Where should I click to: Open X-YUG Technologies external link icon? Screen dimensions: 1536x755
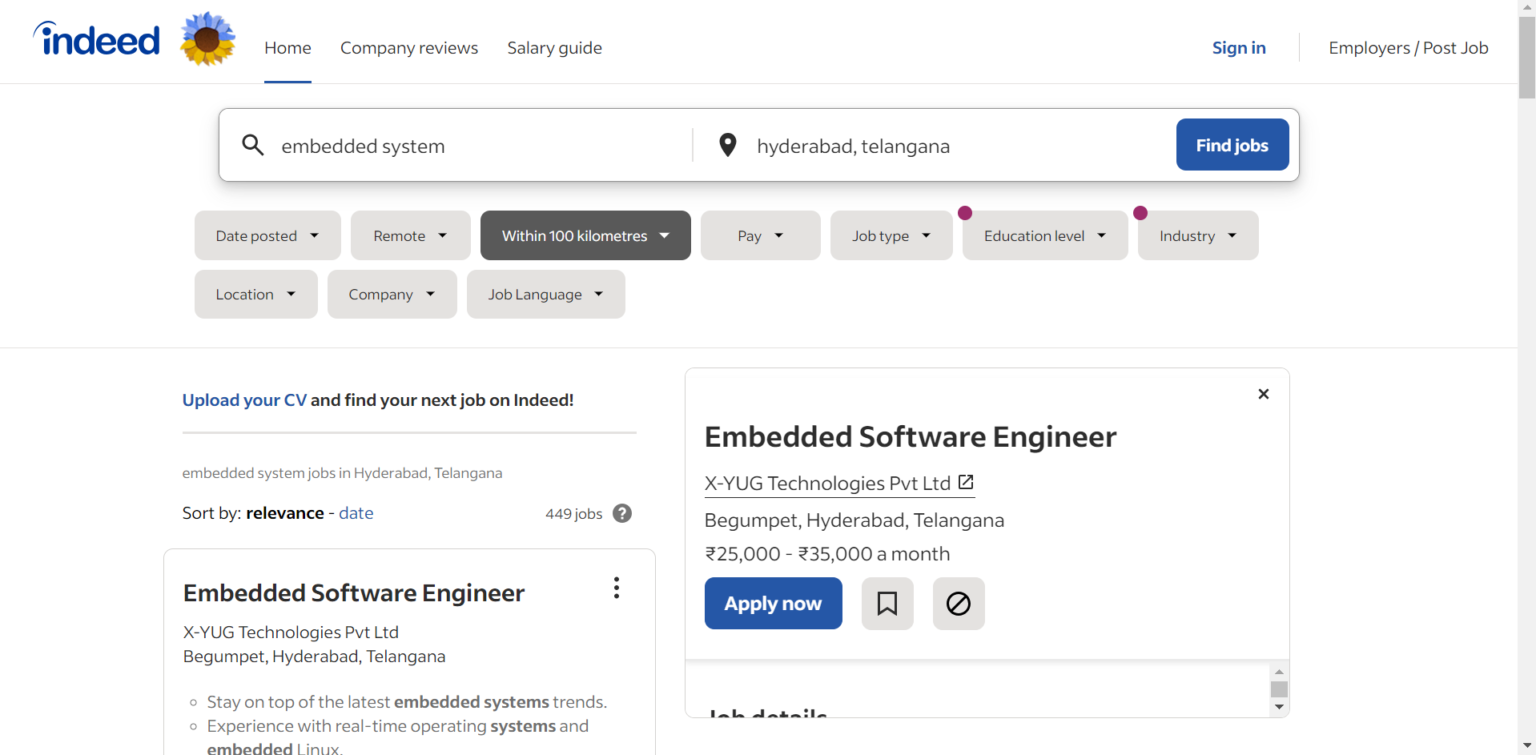click(x=965, y=482)
